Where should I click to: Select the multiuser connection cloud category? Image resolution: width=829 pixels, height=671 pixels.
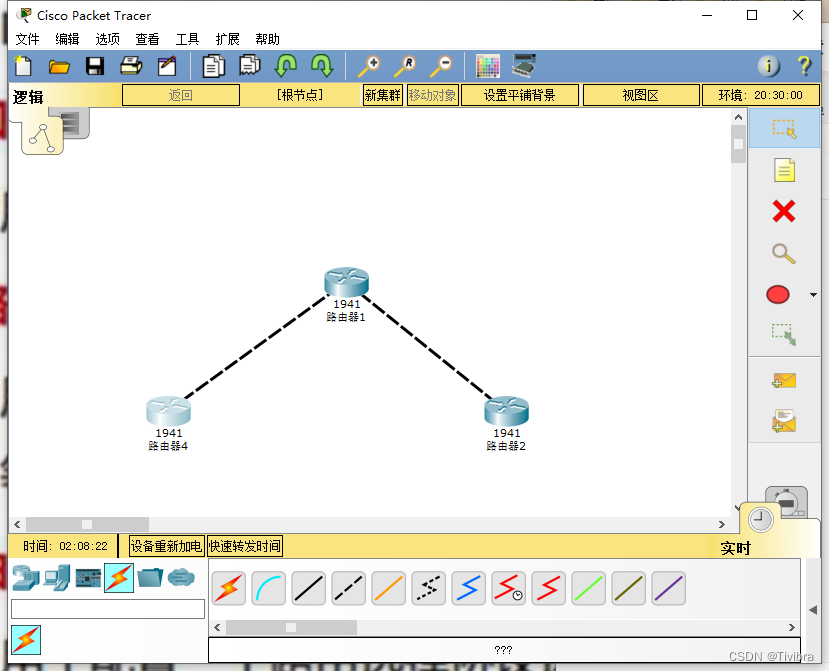tap(181, 577)
